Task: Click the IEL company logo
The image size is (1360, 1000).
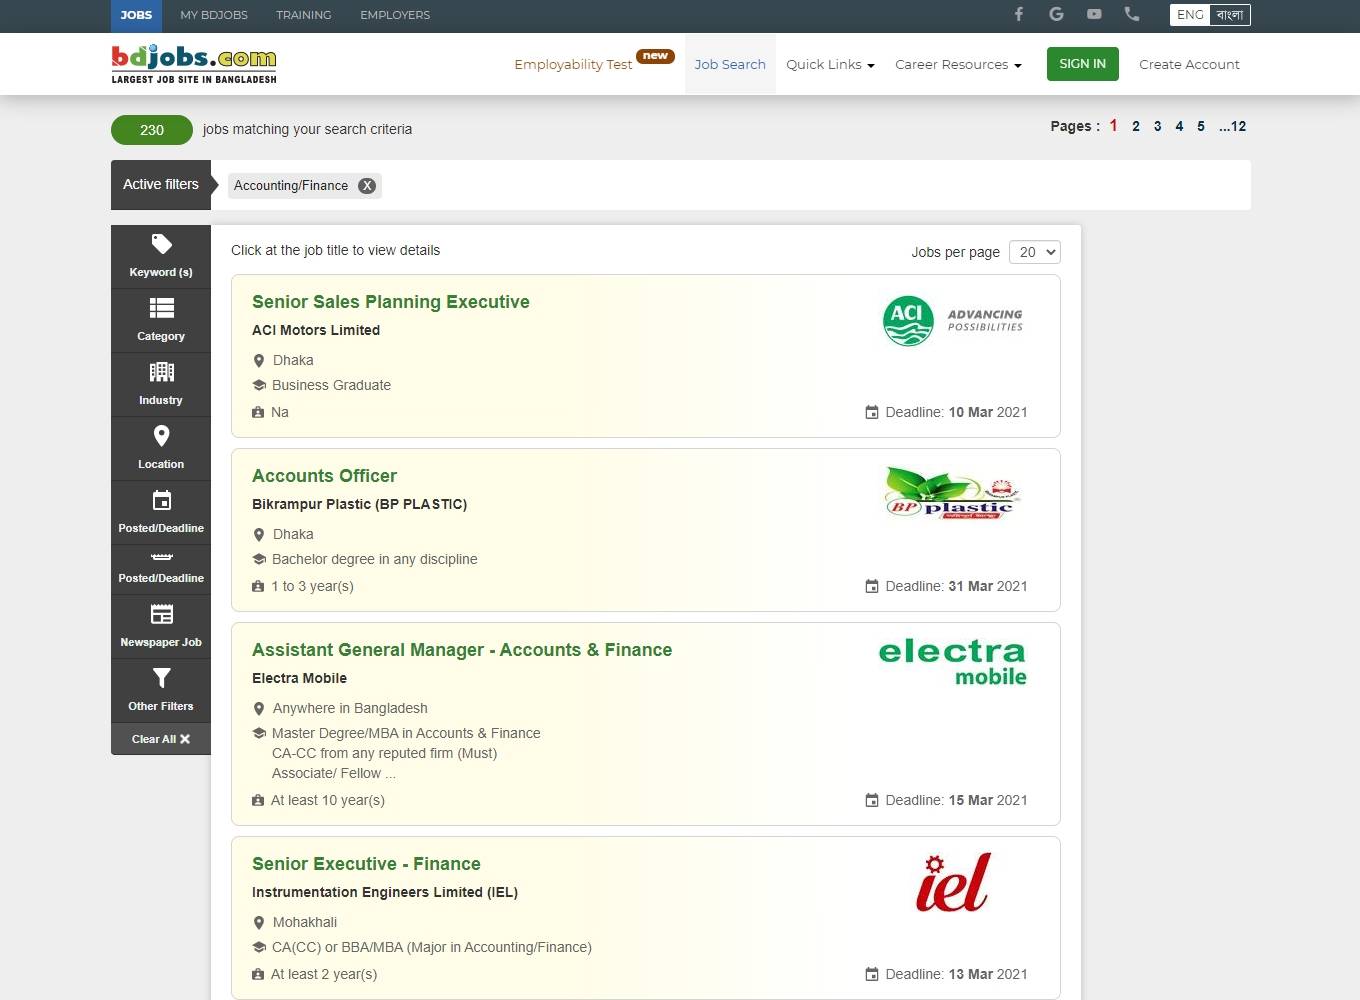Action: [952, 883]
